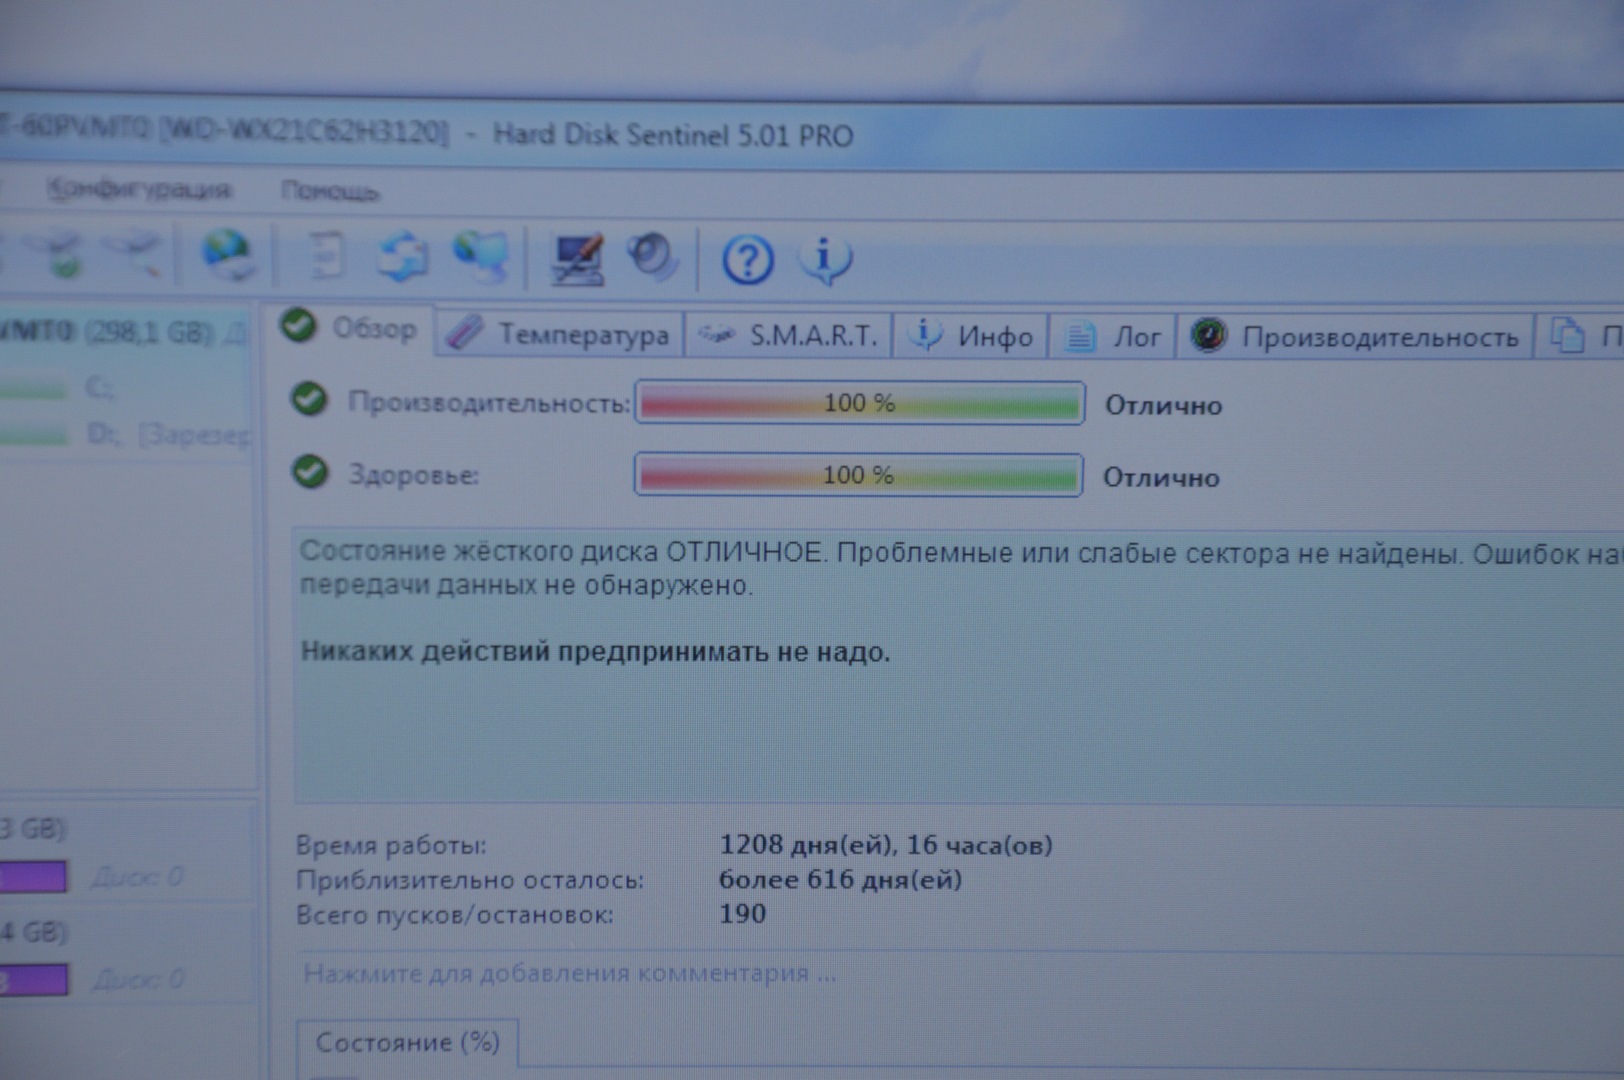Click the Производительность 100 % progress bar

859,403
